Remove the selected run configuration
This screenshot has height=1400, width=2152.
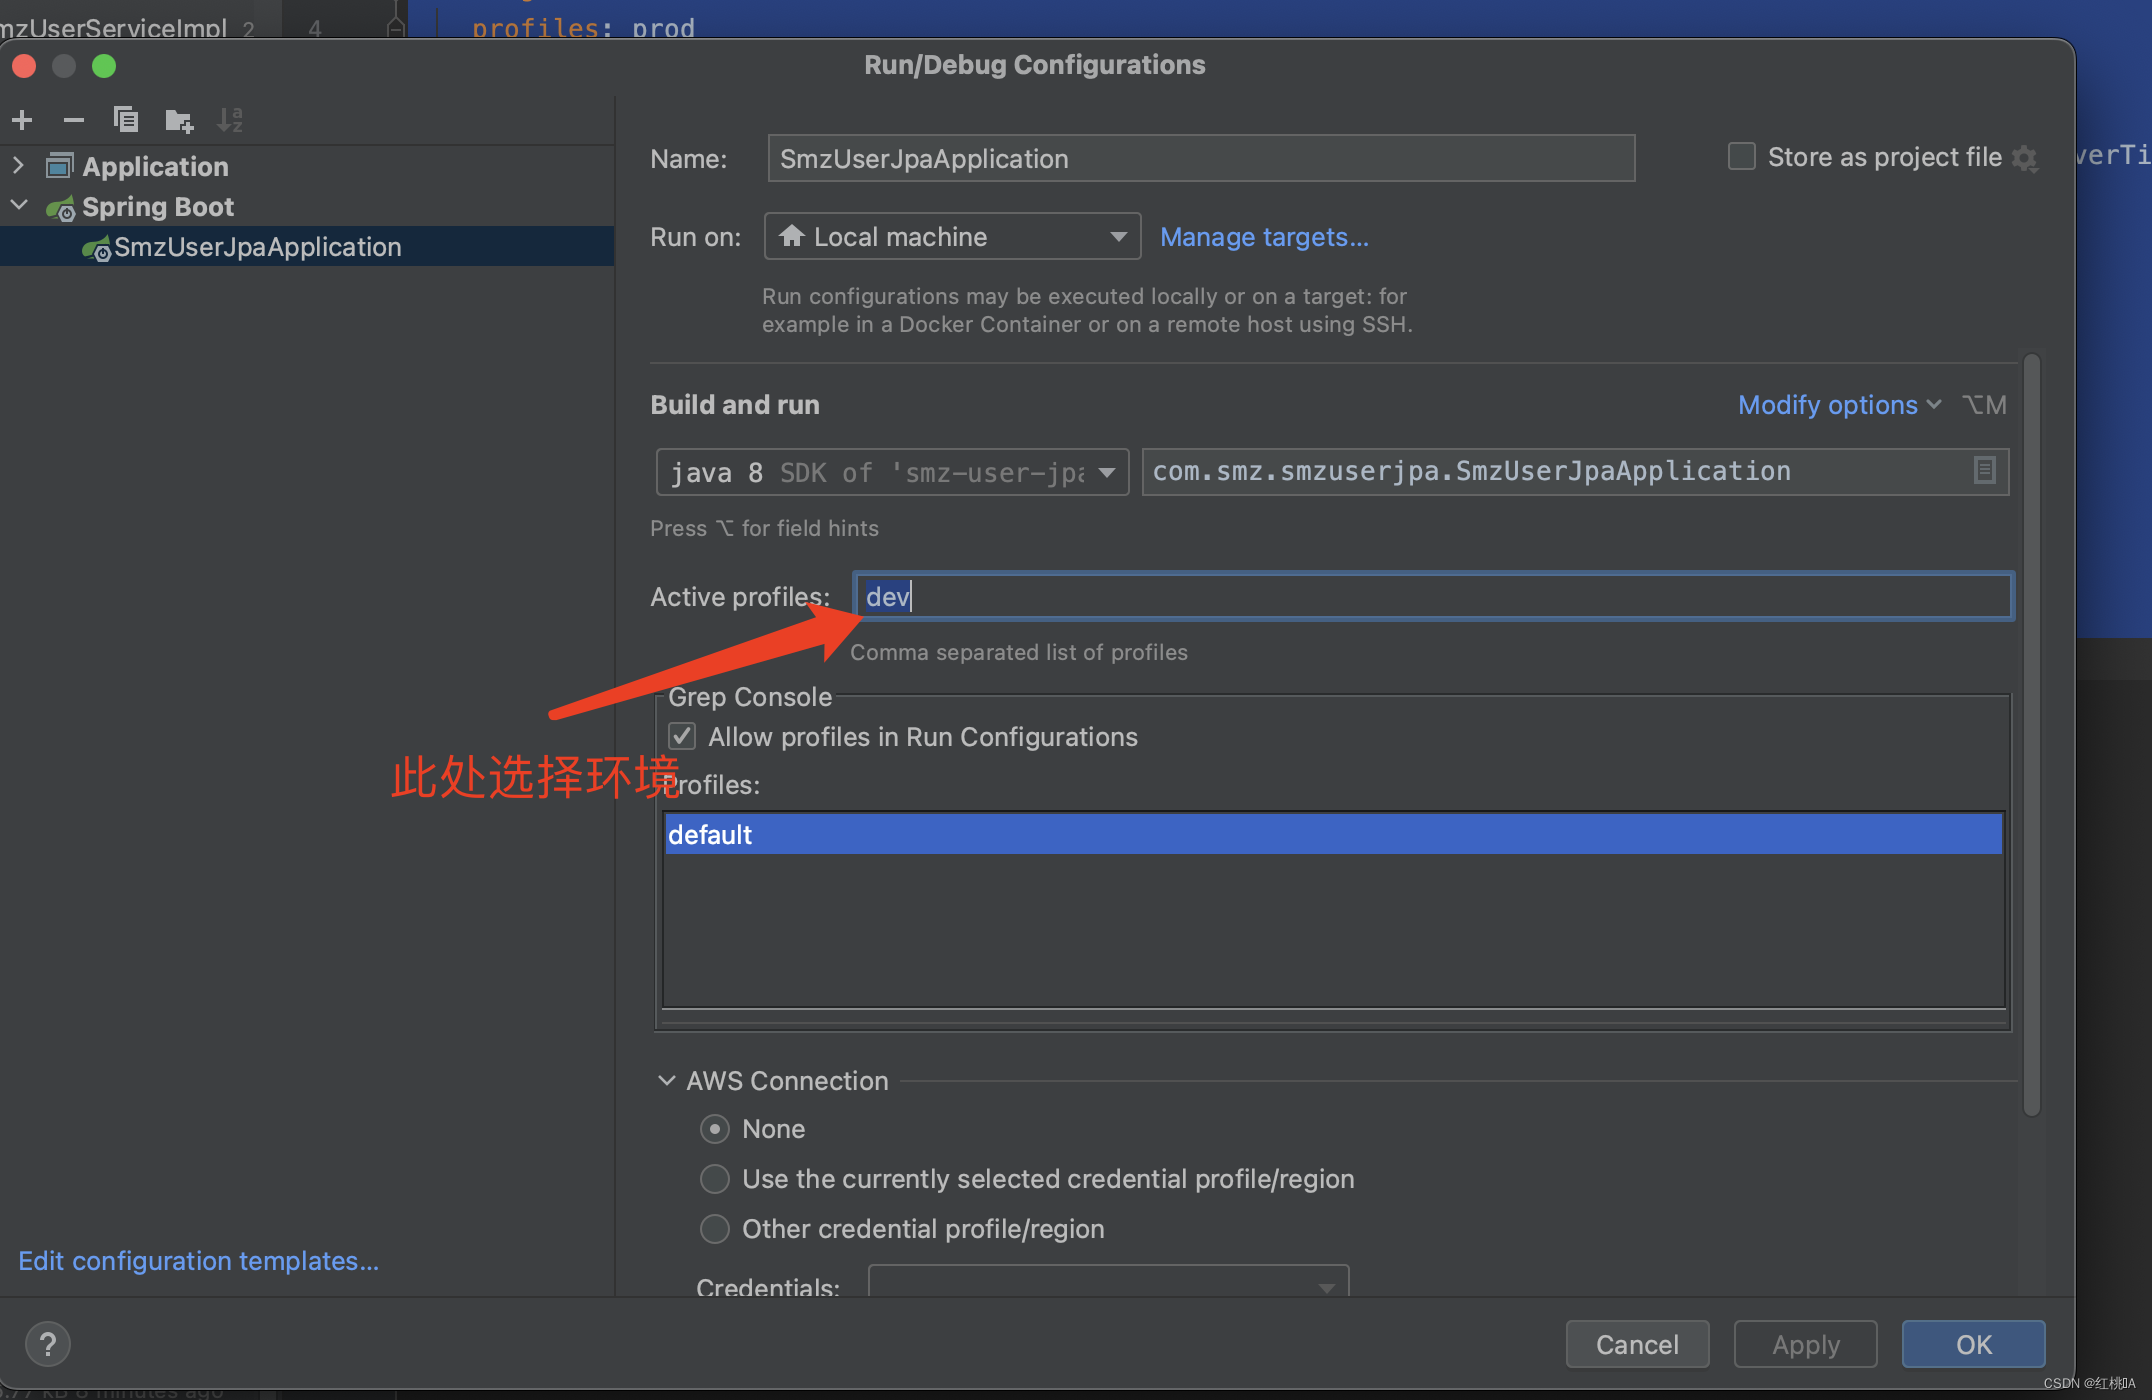[74, 119]
